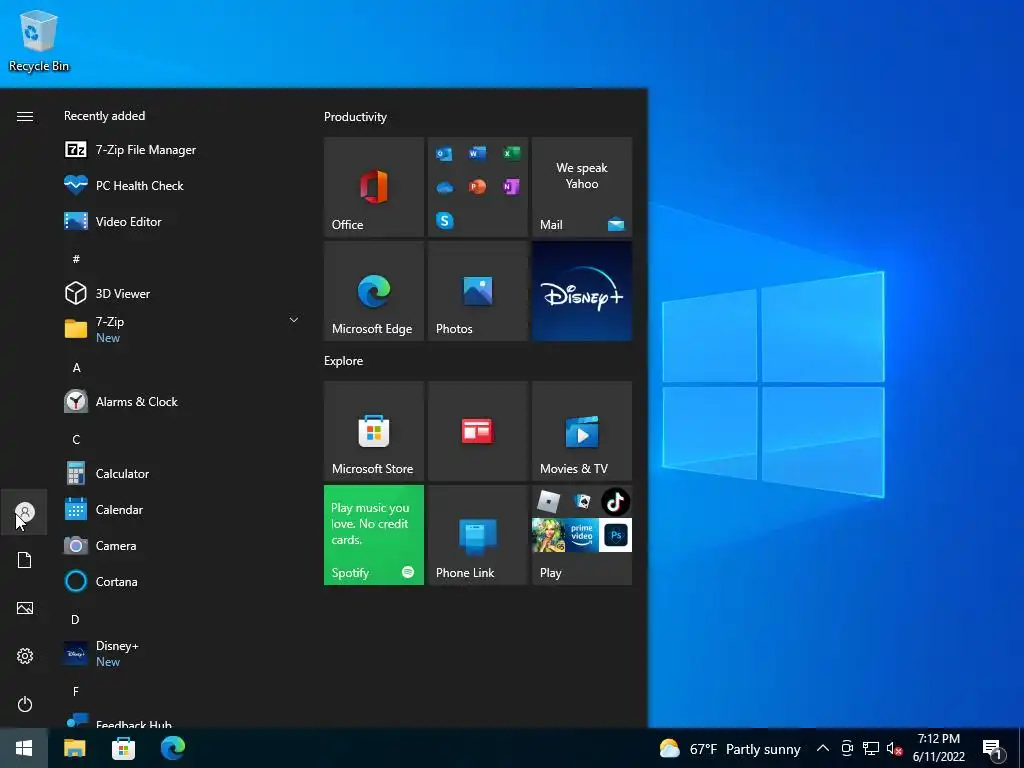Open the Recycle Bin desktop icon
The image size is (1024, 768).
point(39,40)
